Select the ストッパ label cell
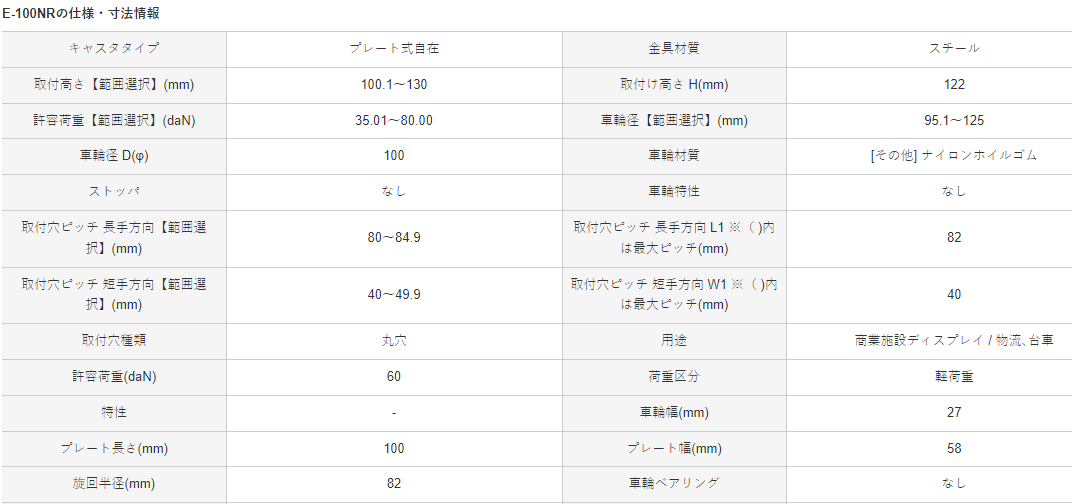1072x504 pixels. 114,191
